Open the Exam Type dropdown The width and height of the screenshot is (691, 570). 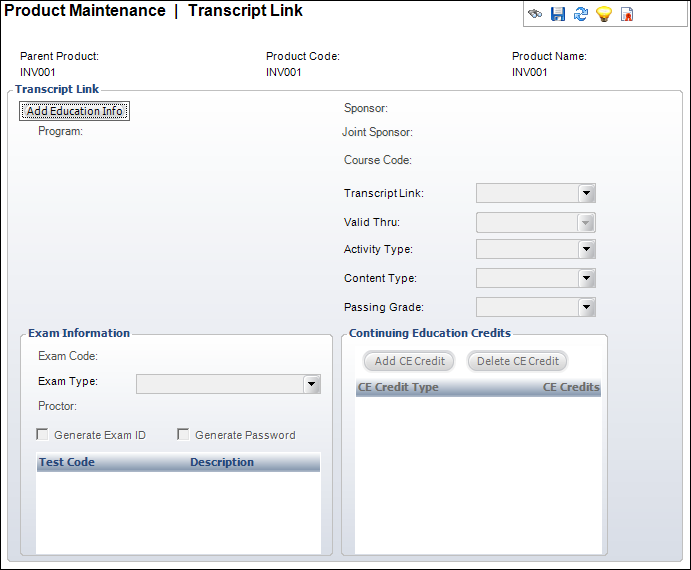[x=312, y=384]
